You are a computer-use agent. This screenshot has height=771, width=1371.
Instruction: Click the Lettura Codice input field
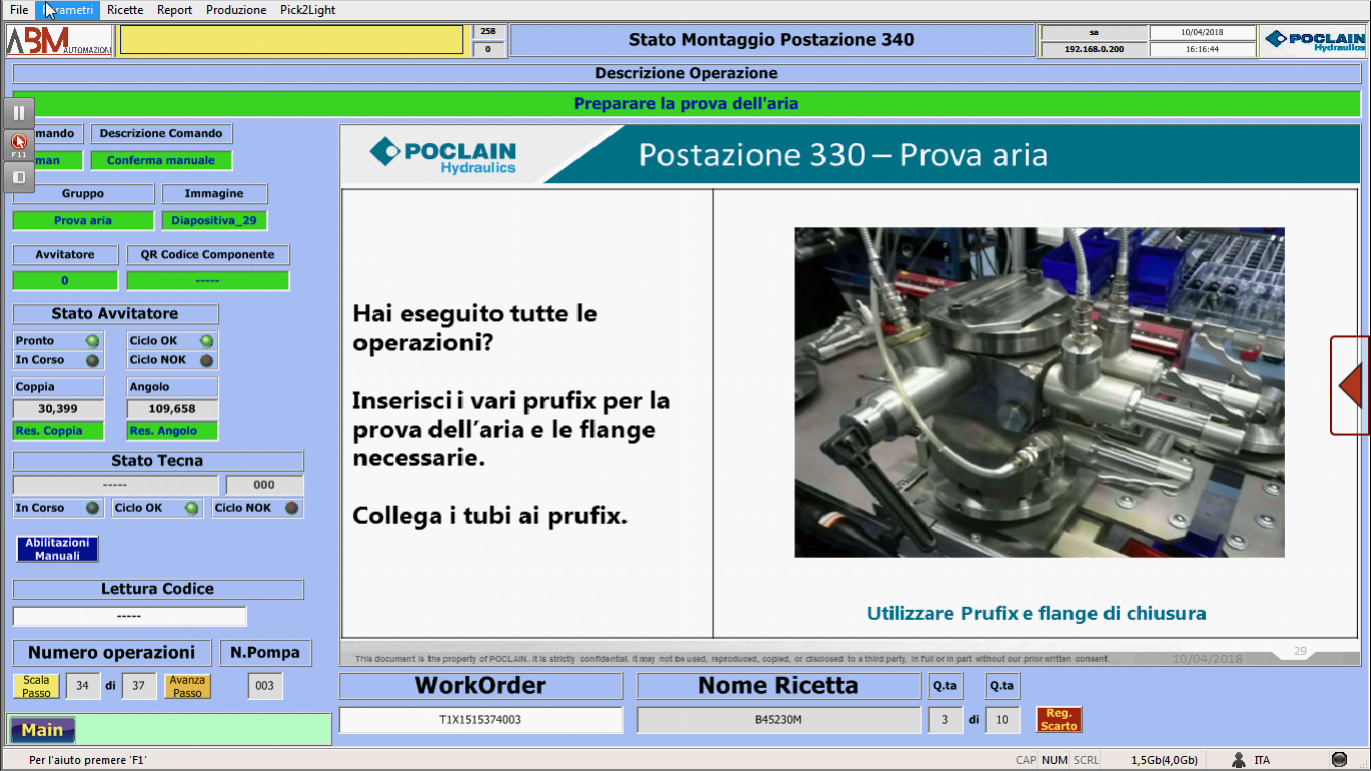(129, 616)
